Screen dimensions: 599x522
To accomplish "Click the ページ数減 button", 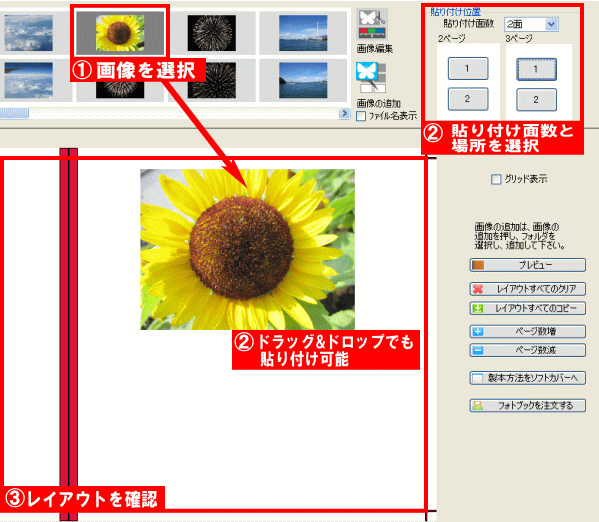I will (528, 350).
